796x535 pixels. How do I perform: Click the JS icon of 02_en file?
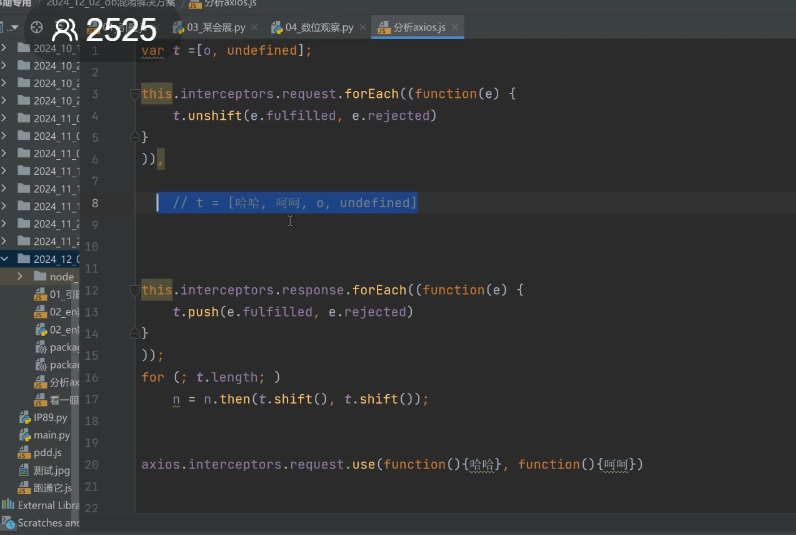pos(40,312)
